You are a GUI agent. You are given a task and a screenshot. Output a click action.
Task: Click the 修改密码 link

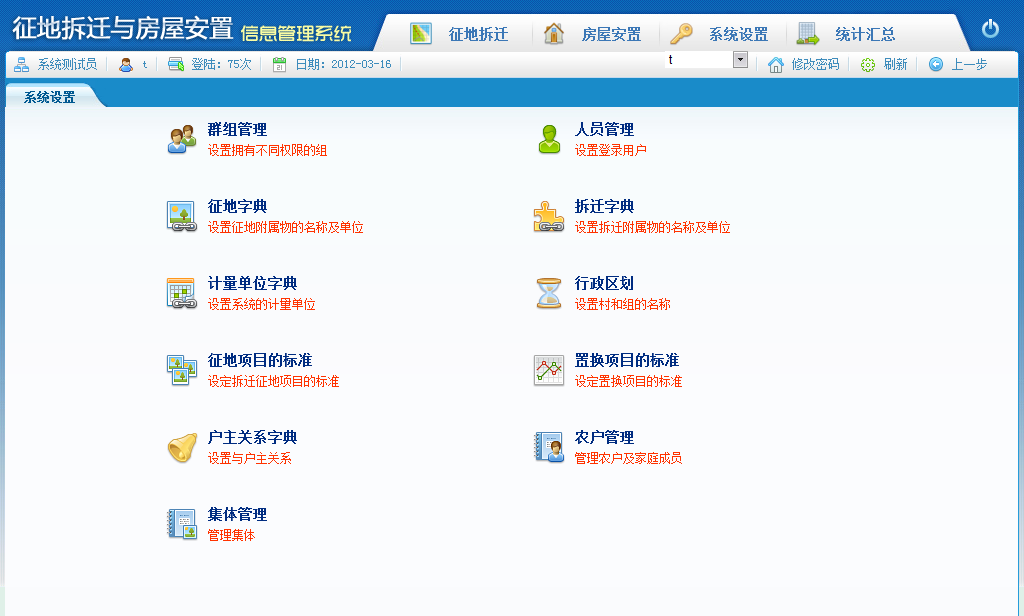coord(815,64)
